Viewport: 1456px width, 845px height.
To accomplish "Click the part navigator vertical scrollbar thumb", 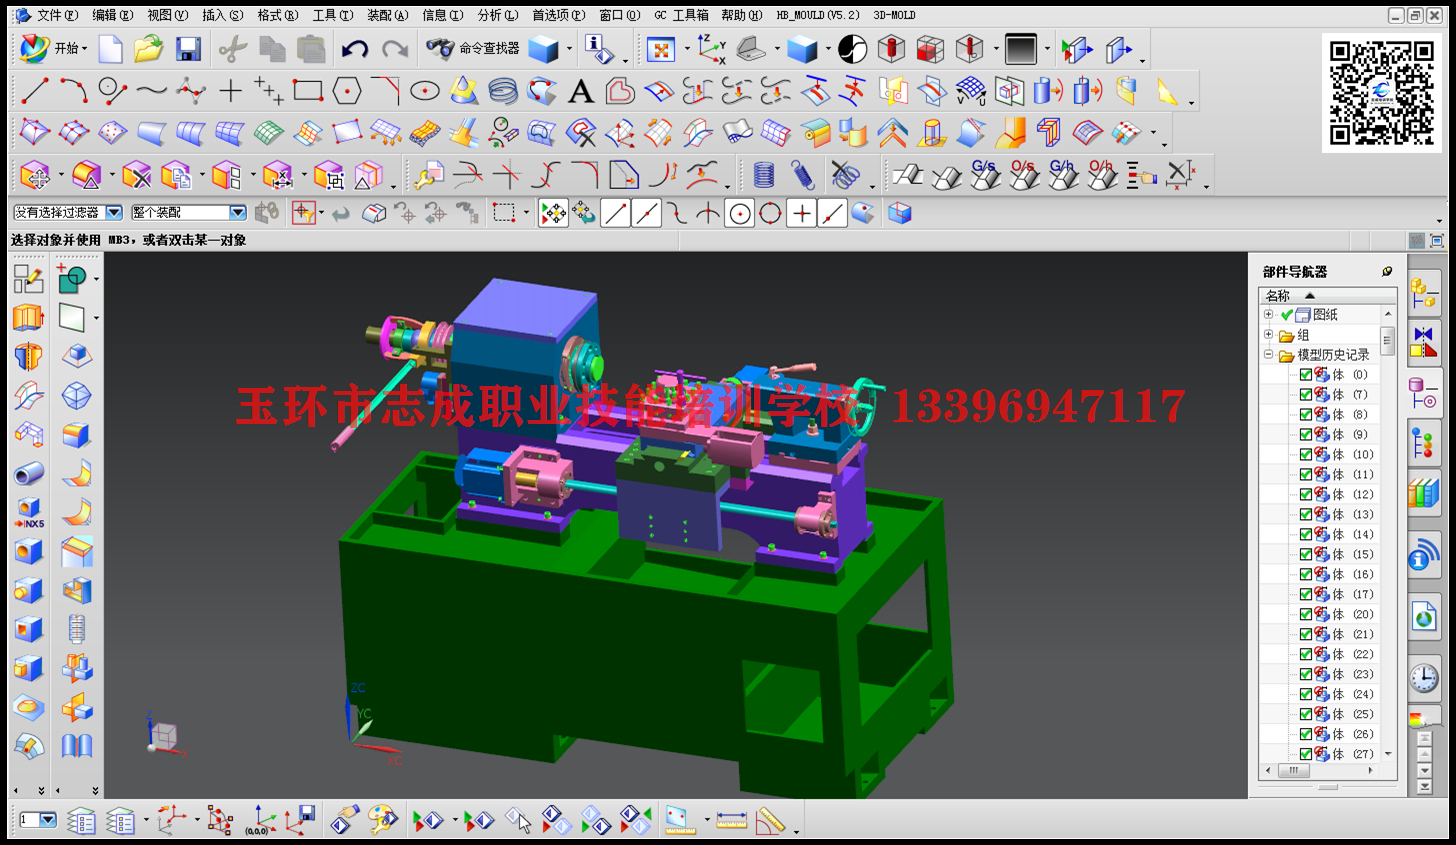I will pos(1387,339).
